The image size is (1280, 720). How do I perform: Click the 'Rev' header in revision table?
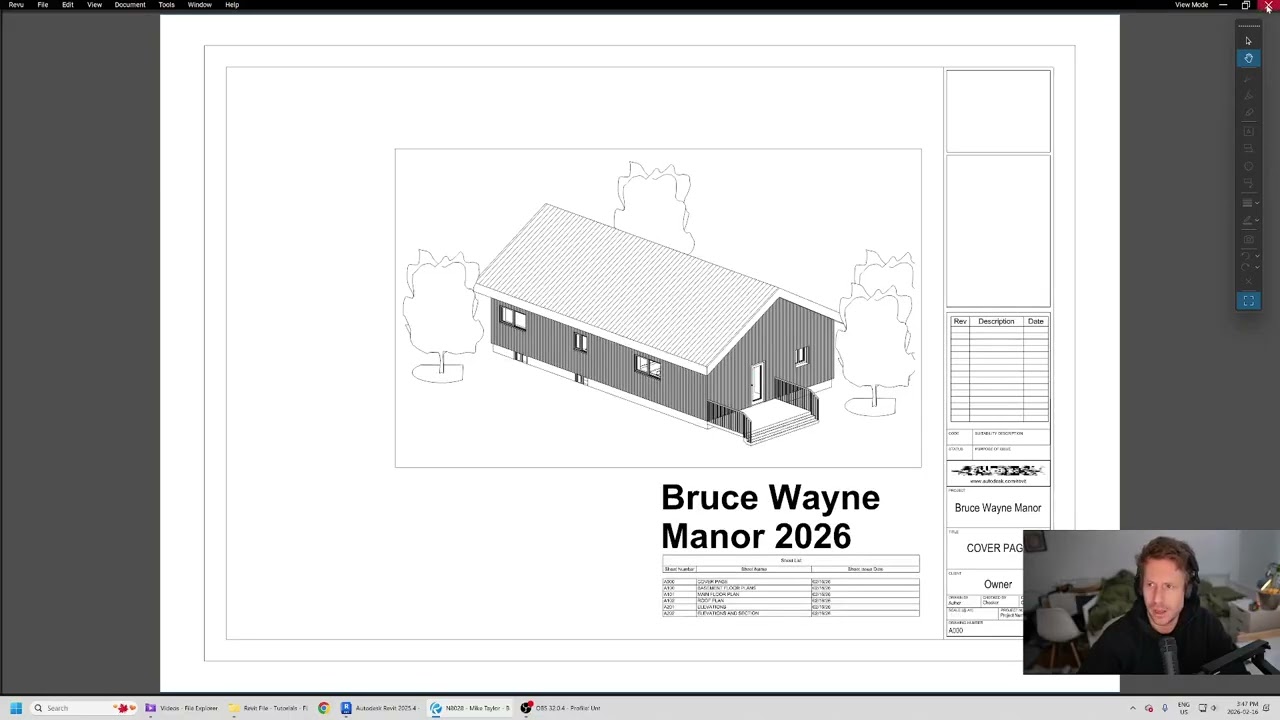click(x=960, y=321)
